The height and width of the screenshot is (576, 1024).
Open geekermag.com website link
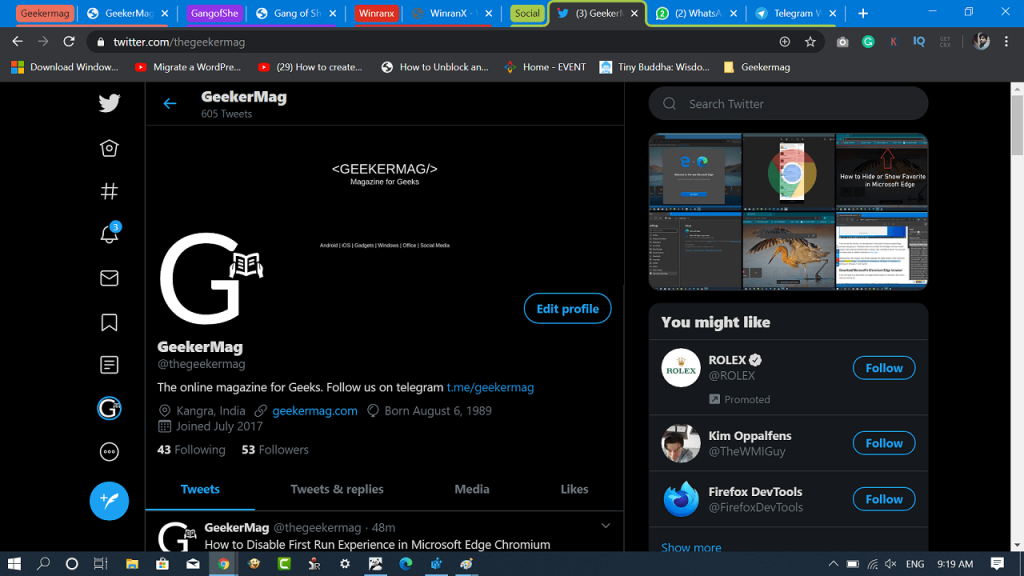(315, 411)
